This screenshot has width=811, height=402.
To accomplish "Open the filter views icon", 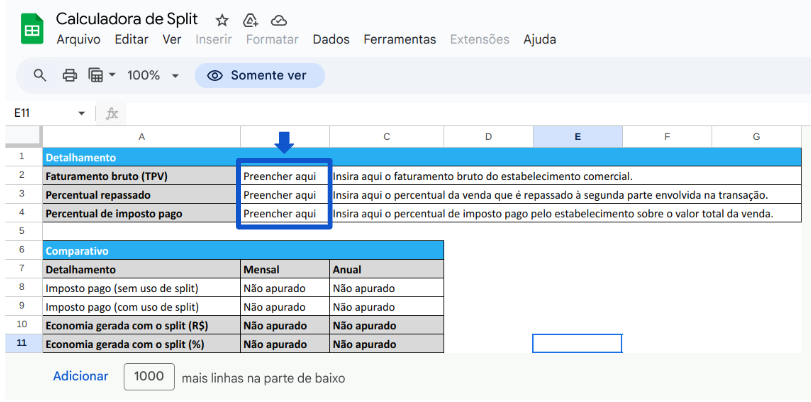I will coord(96,76).
